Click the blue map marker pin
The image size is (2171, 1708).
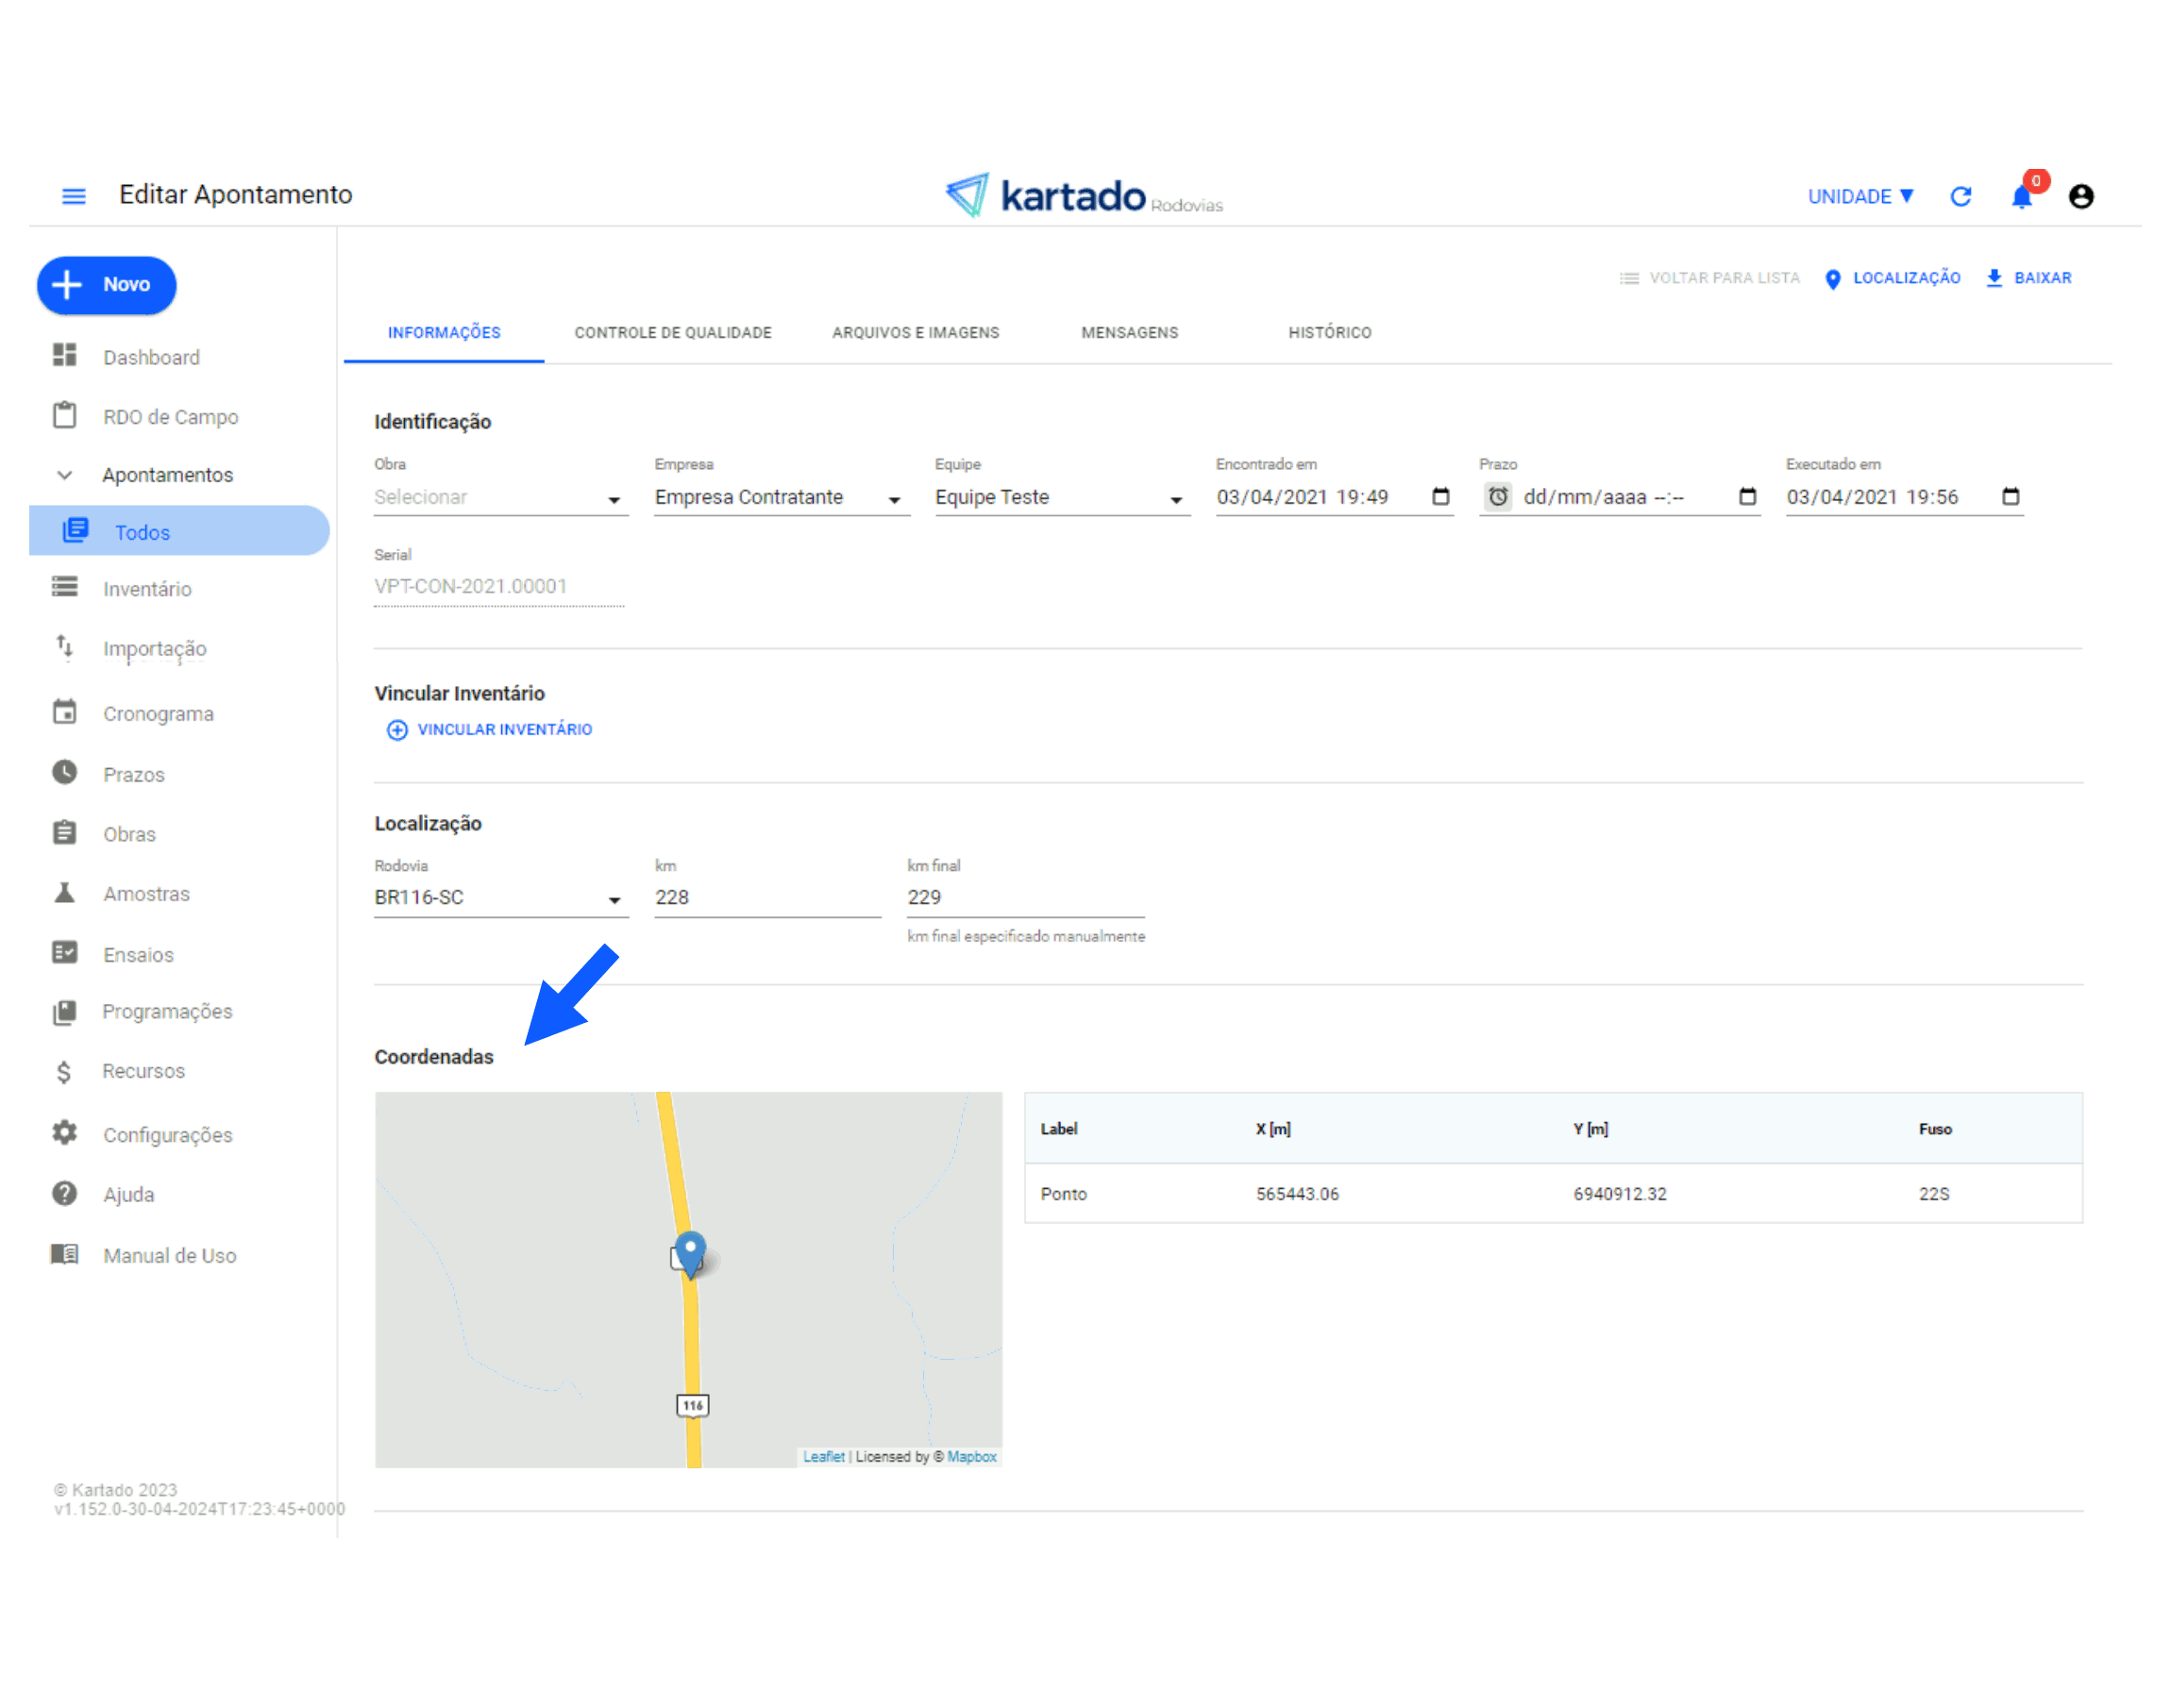690,1252
